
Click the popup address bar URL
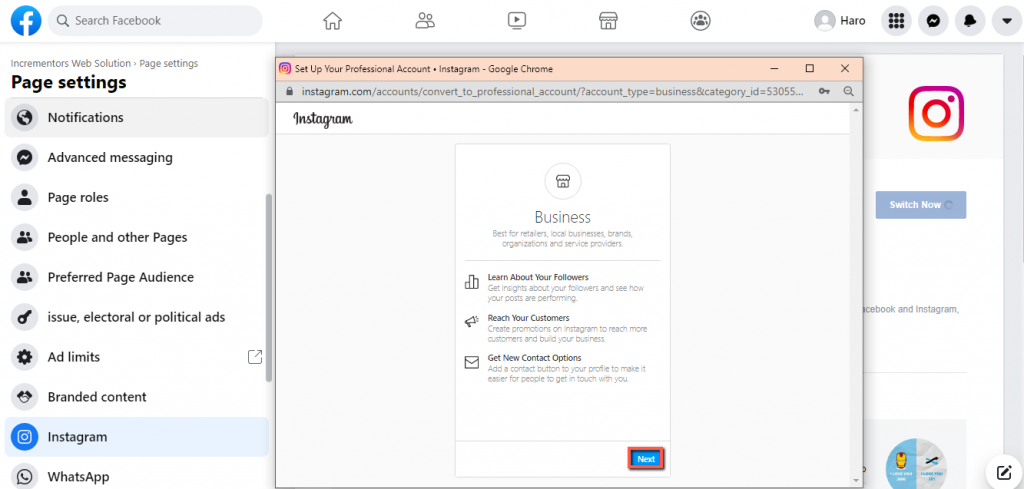pos(552,91)
